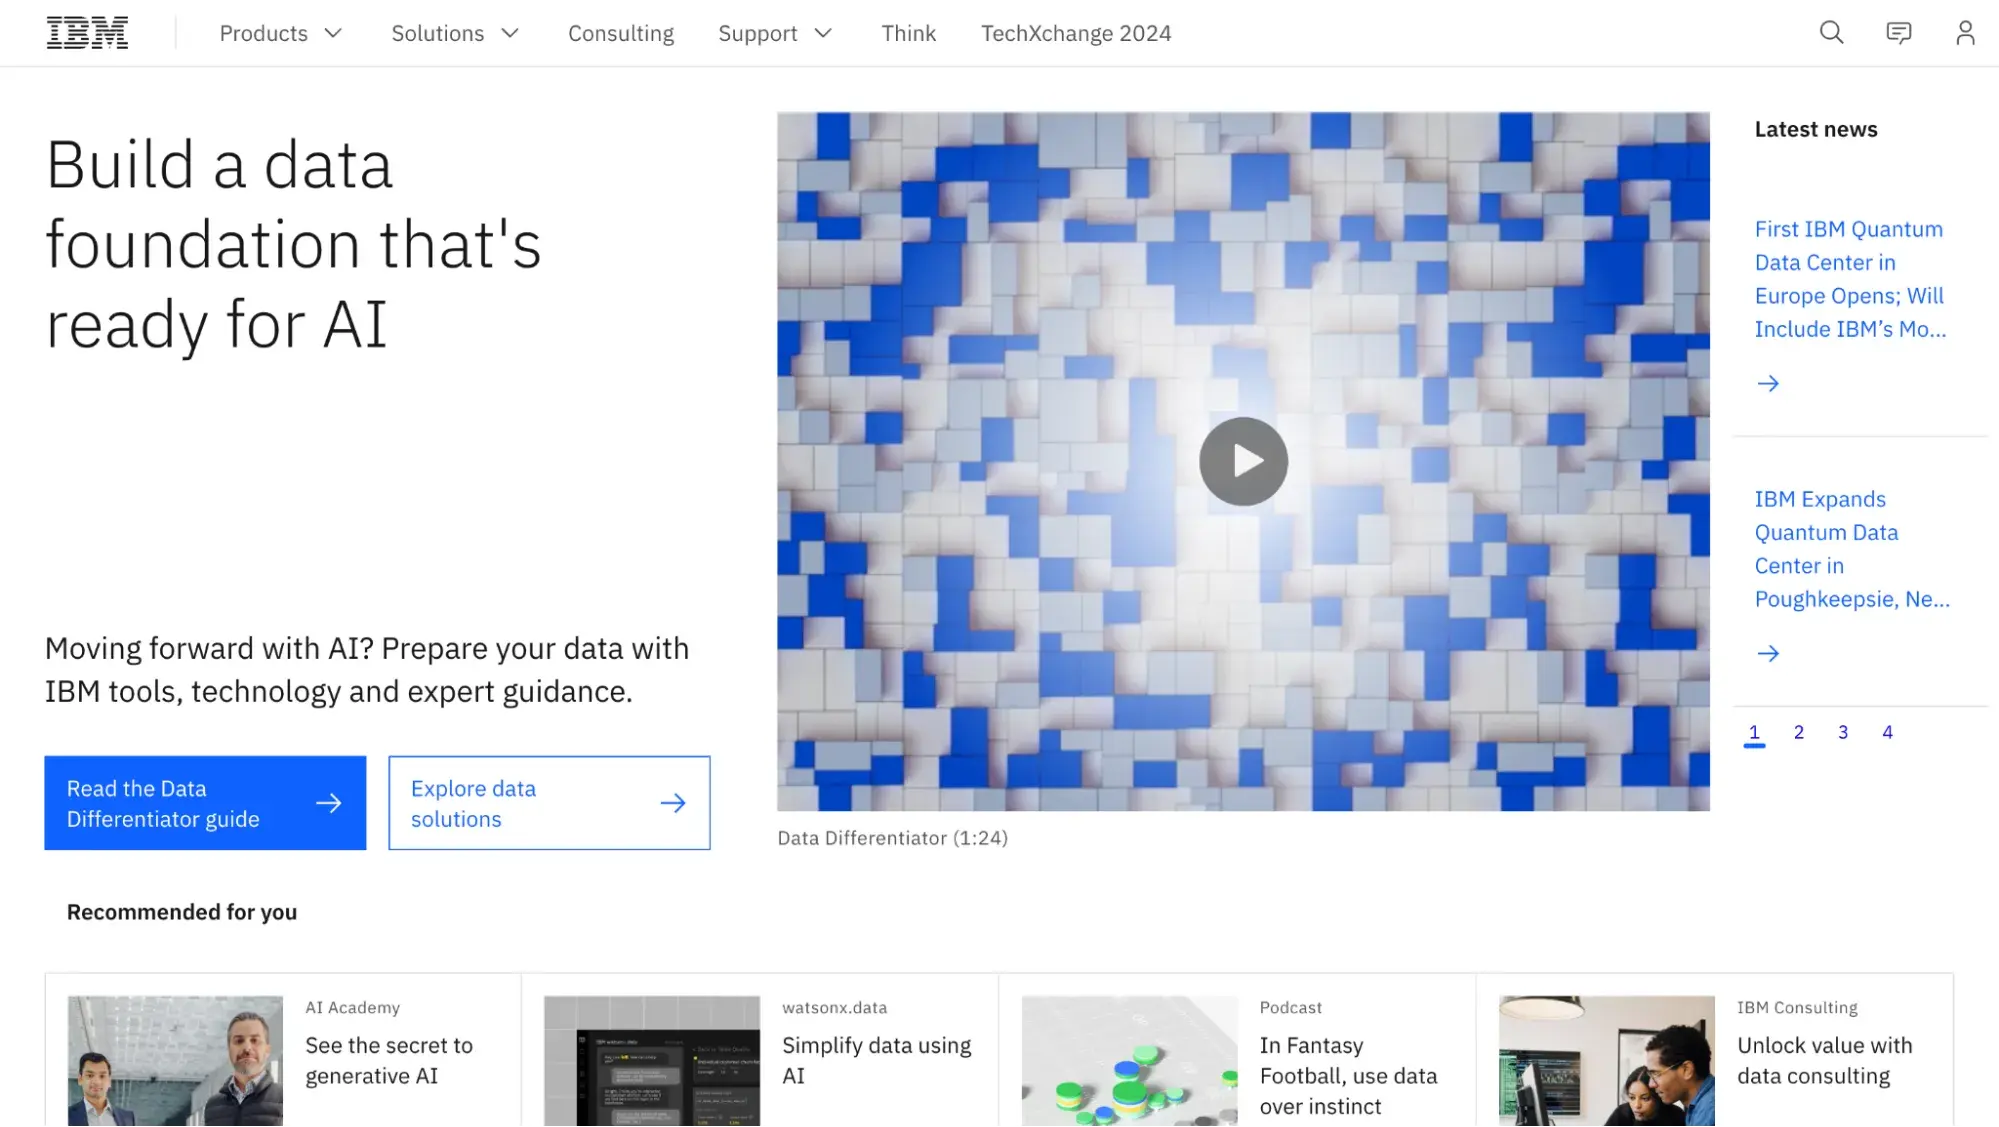Click the user account icon
The image size is (1999, 1127).
1966,32
